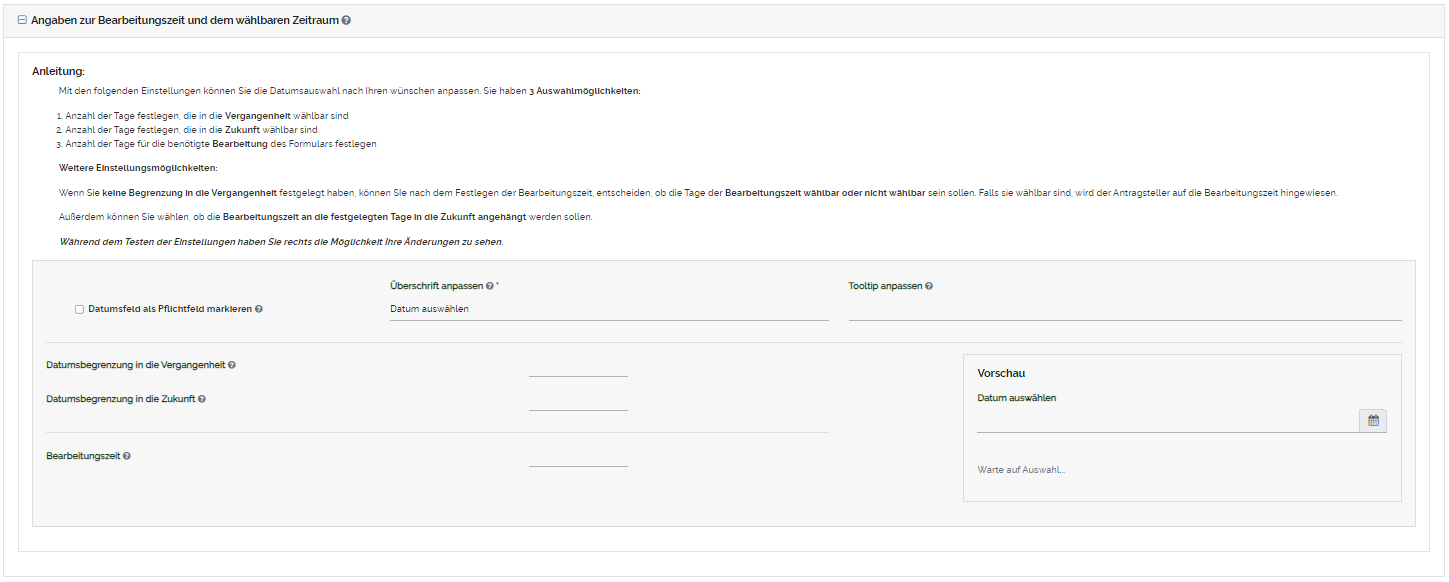Click the 'Datumsfeld als Pflichtfeld markieren' label text
This screenshot has height=582, width=1449.
169,309
